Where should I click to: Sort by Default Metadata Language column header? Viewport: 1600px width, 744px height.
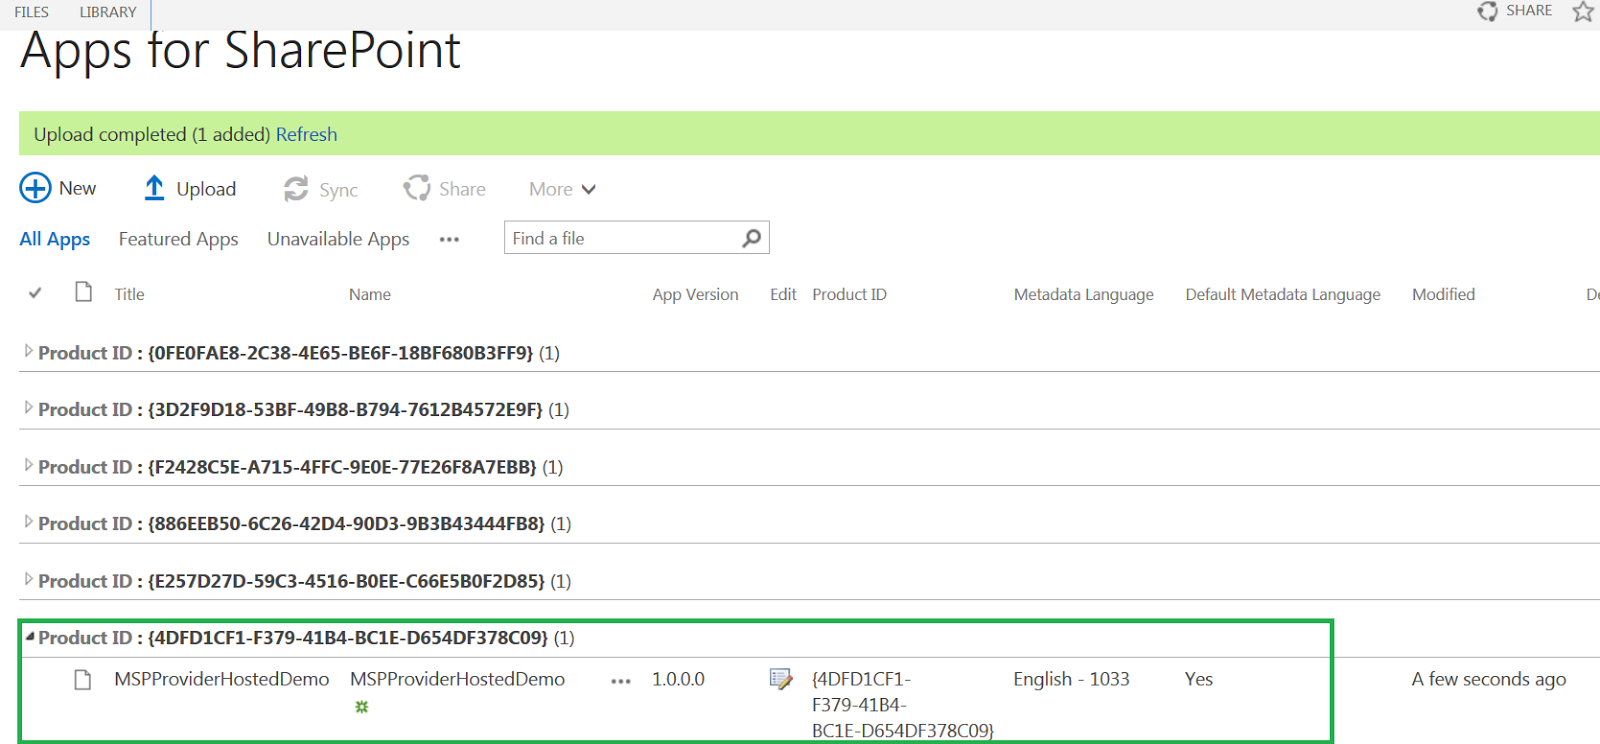[x=1283, y=294]
